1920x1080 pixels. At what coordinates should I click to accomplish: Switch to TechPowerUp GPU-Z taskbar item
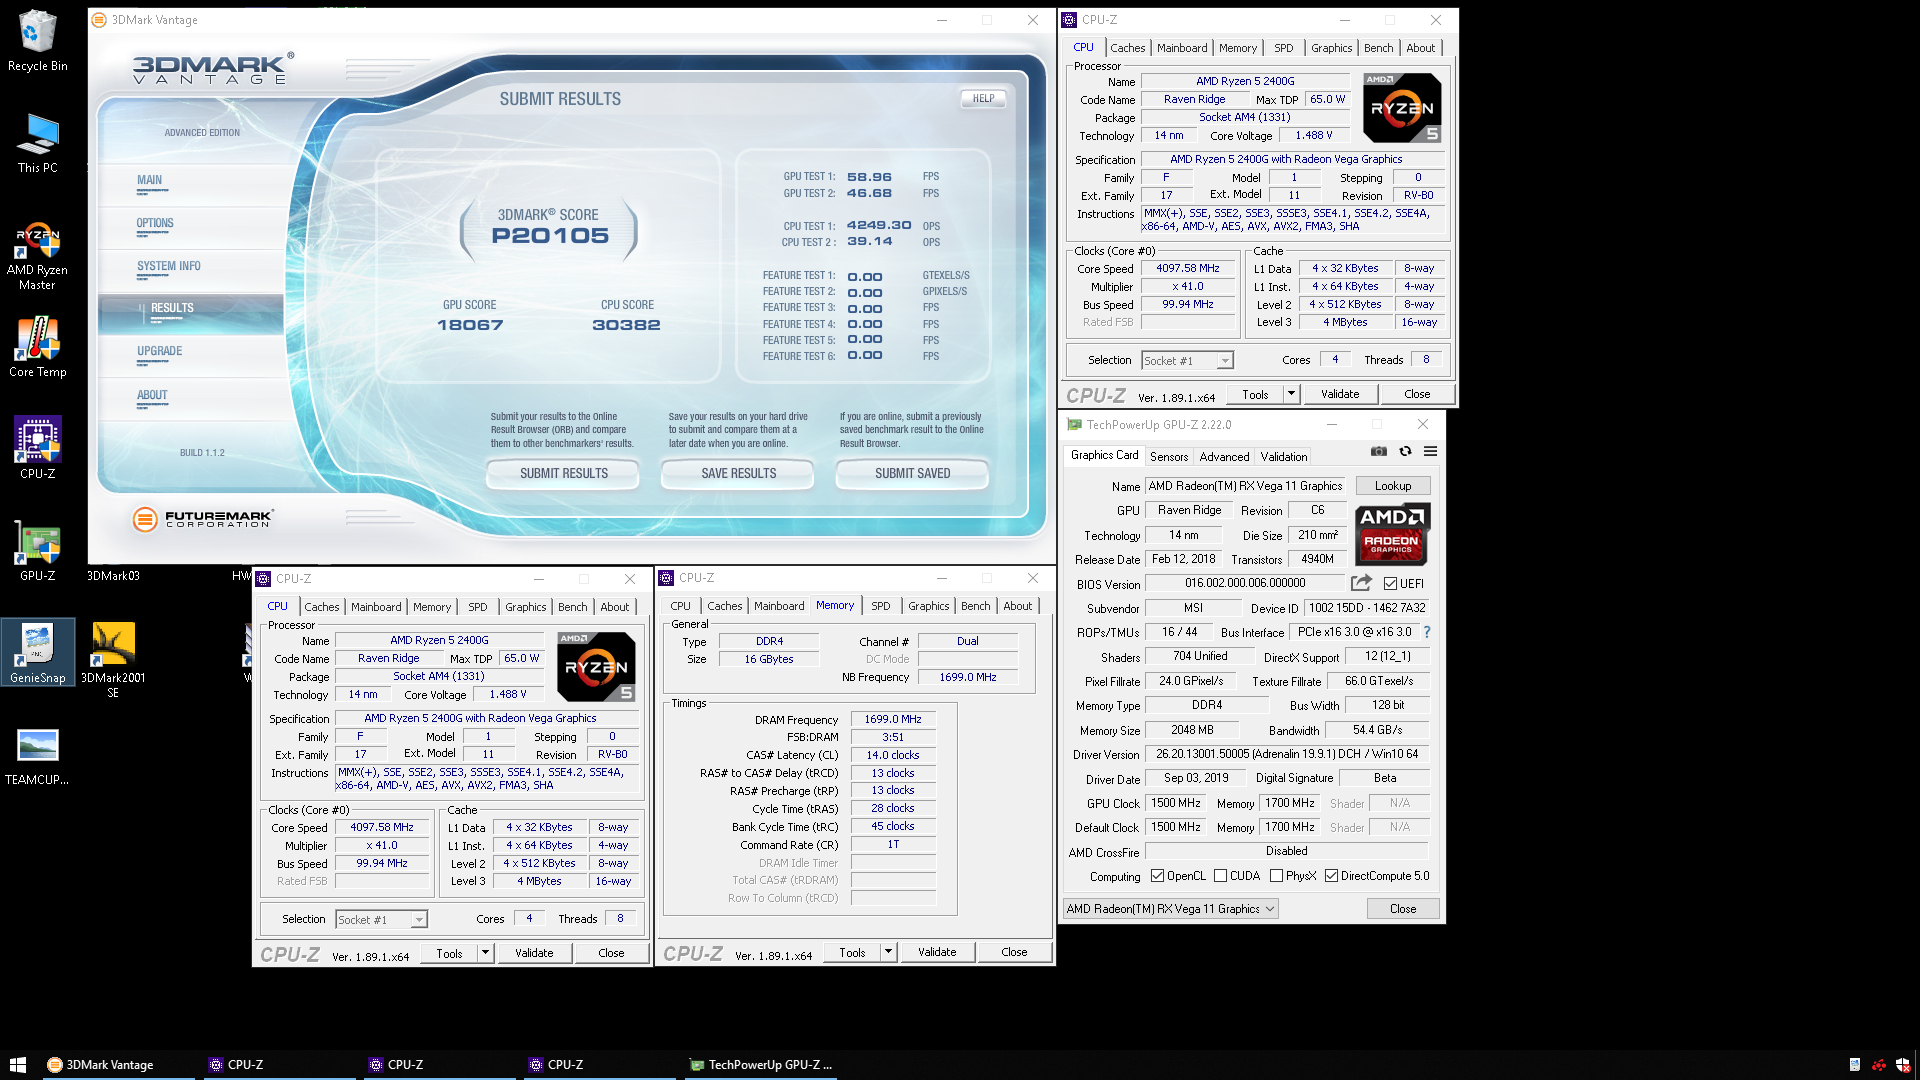tap(761, 1065)
